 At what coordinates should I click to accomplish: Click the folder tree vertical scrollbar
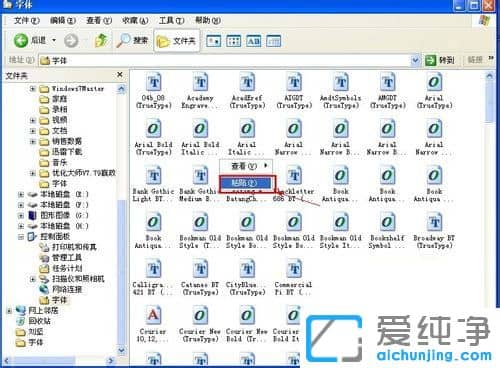[121, 219]
